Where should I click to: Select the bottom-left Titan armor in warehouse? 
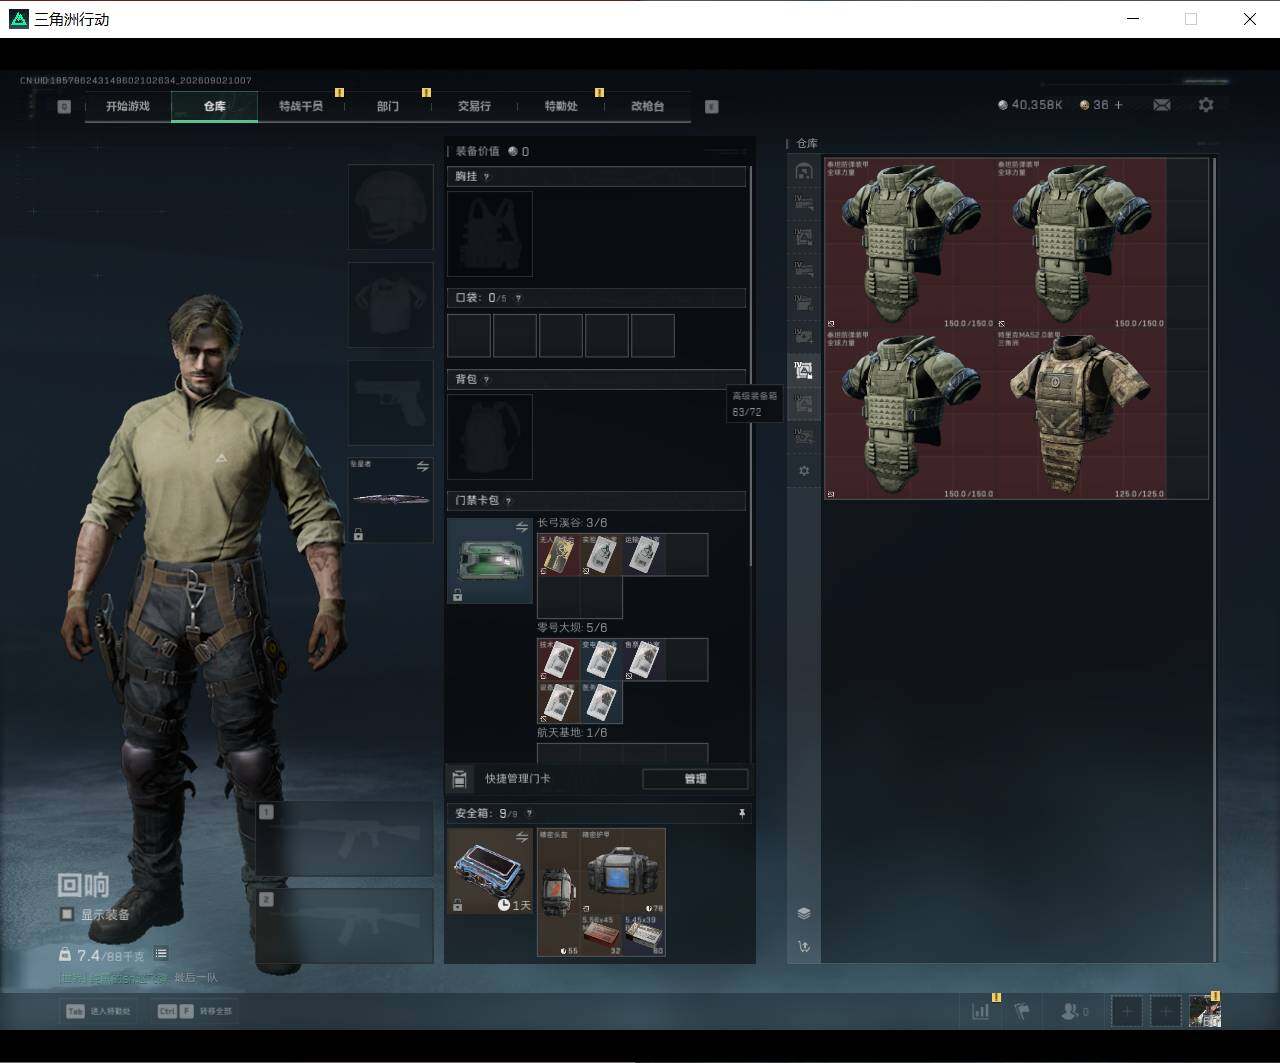[910, 414]
